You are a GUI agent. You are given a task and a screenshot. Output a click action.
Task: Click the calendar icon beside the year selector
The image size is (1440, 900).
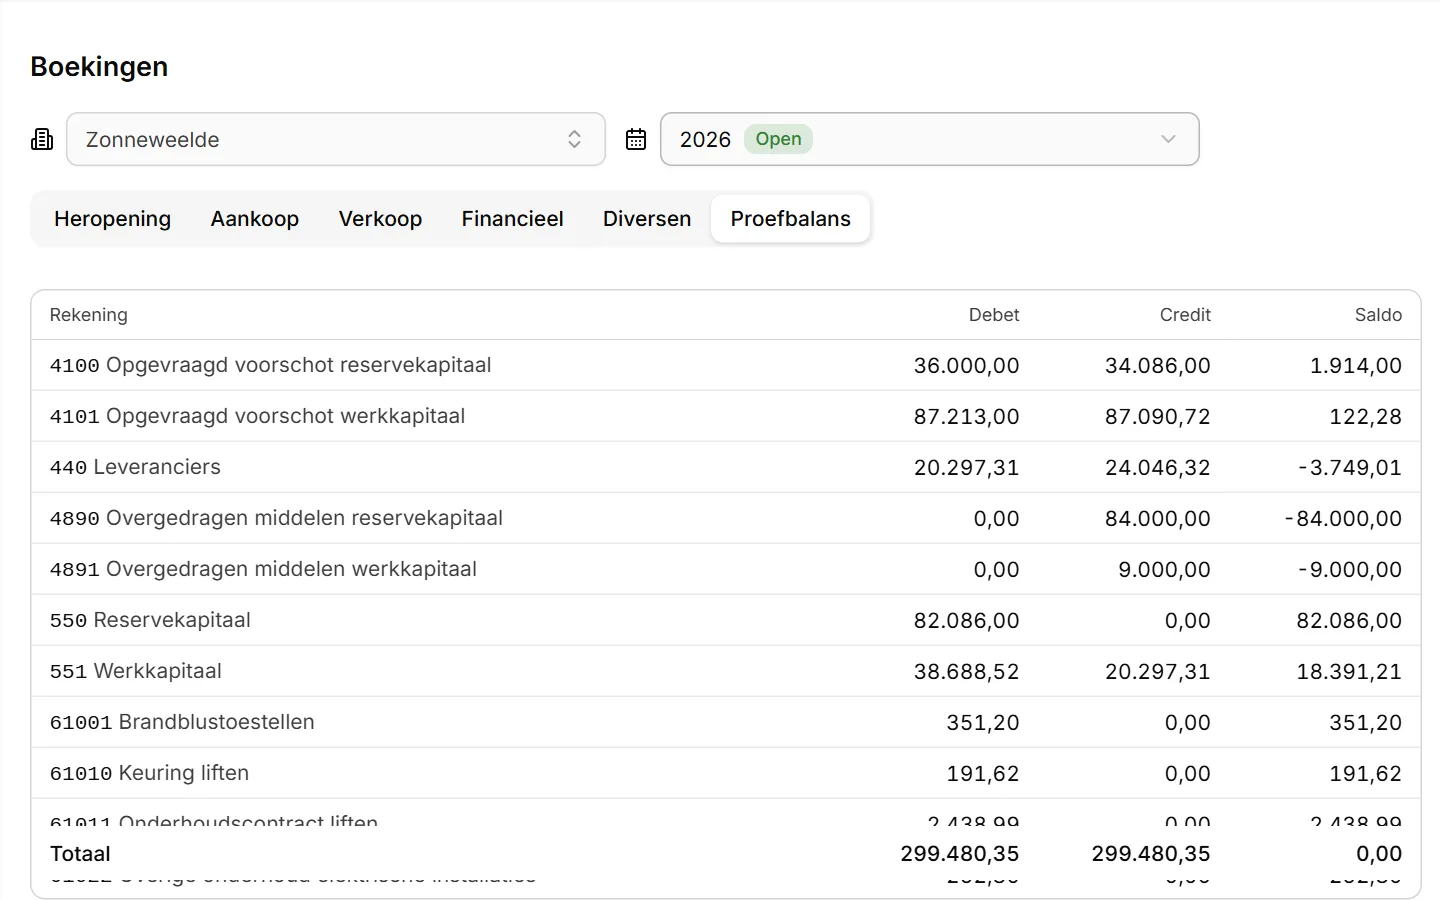[x=636, y=139]
